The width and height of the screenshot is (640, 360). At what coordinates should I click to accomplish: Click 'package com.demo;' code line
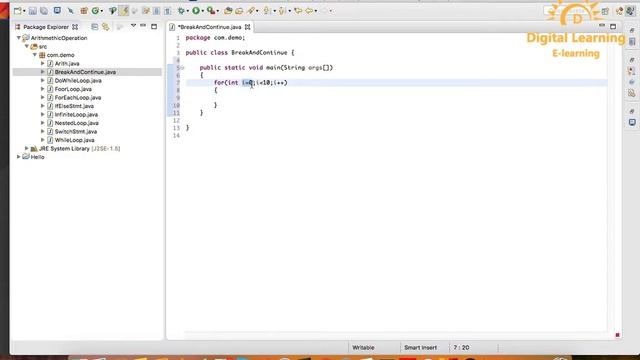click(215, 38)
